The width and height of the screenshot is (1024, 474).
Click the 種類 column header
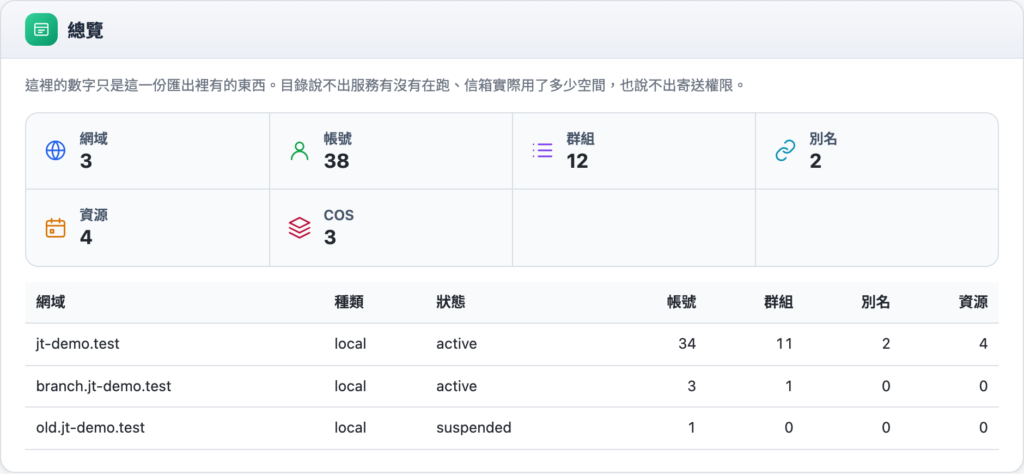349,302
